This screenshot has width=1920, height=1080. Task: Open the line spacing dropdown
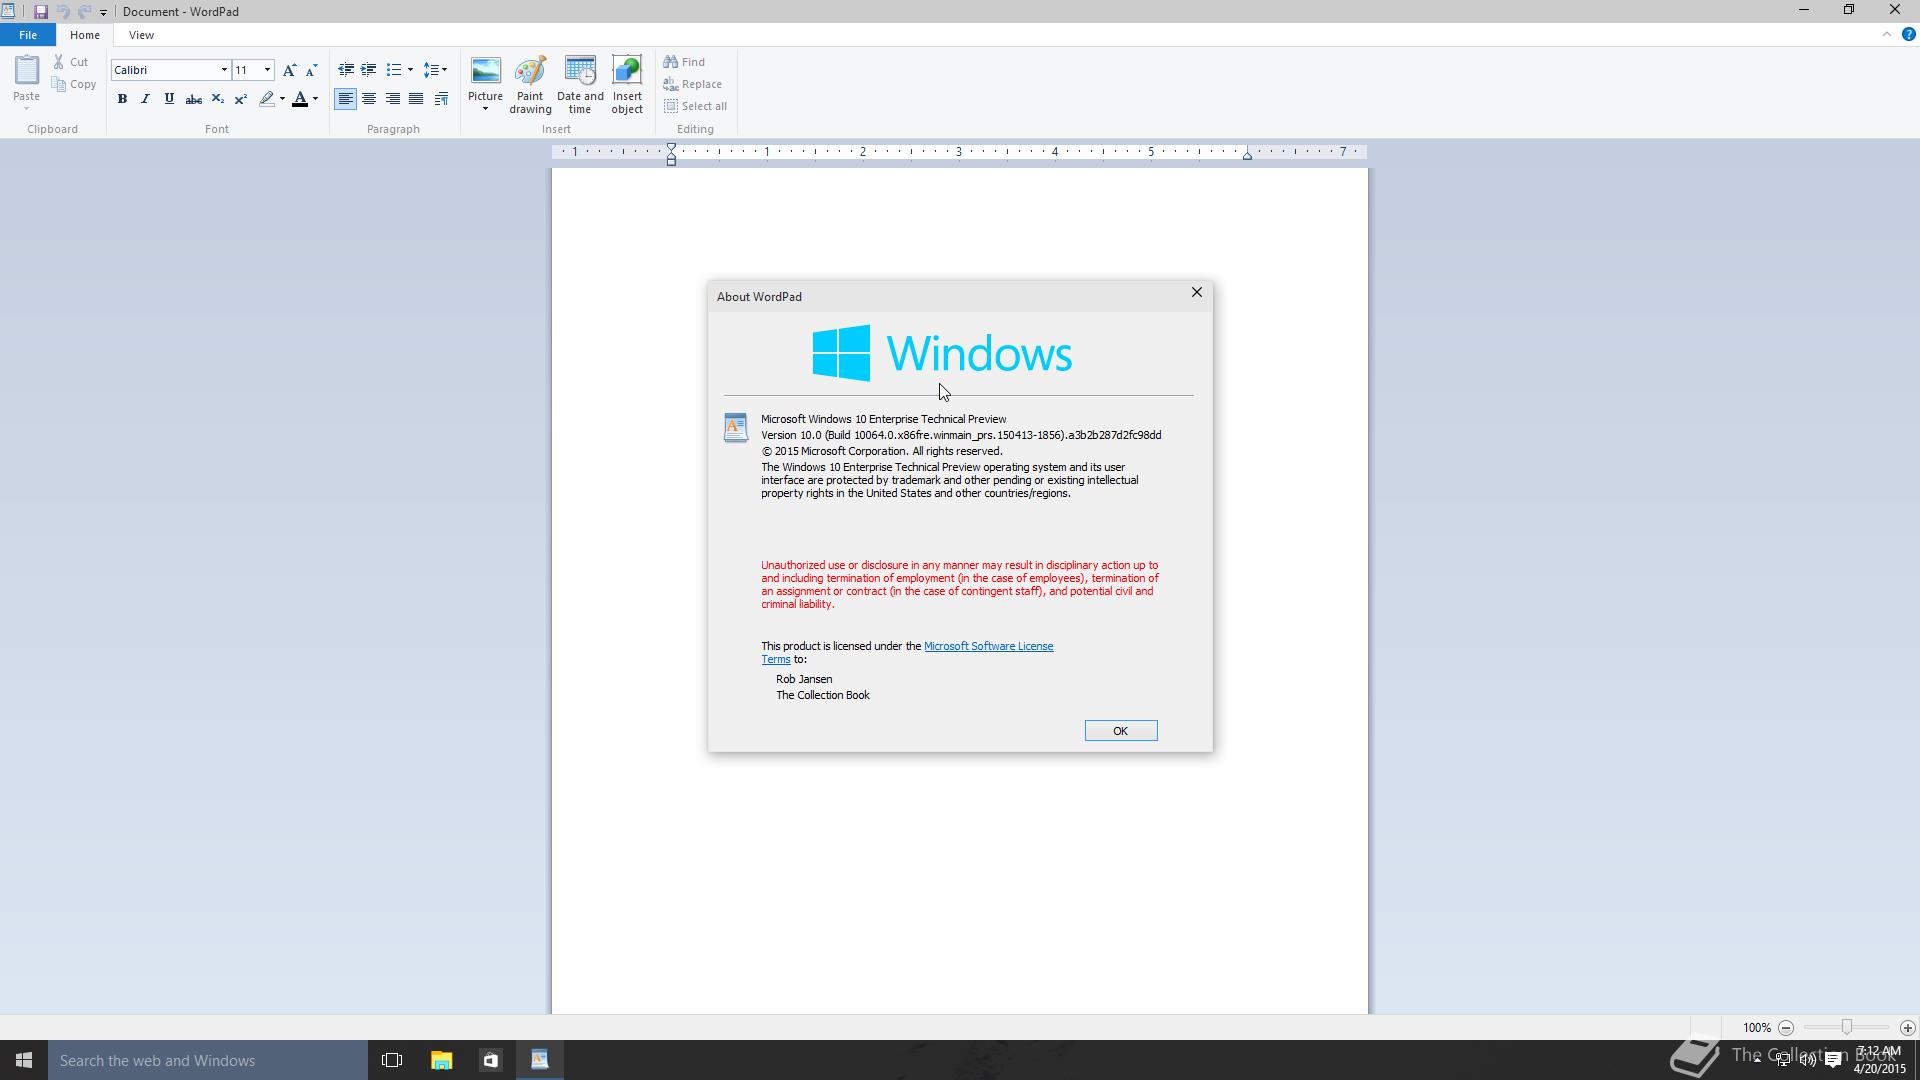coord(435,70)
